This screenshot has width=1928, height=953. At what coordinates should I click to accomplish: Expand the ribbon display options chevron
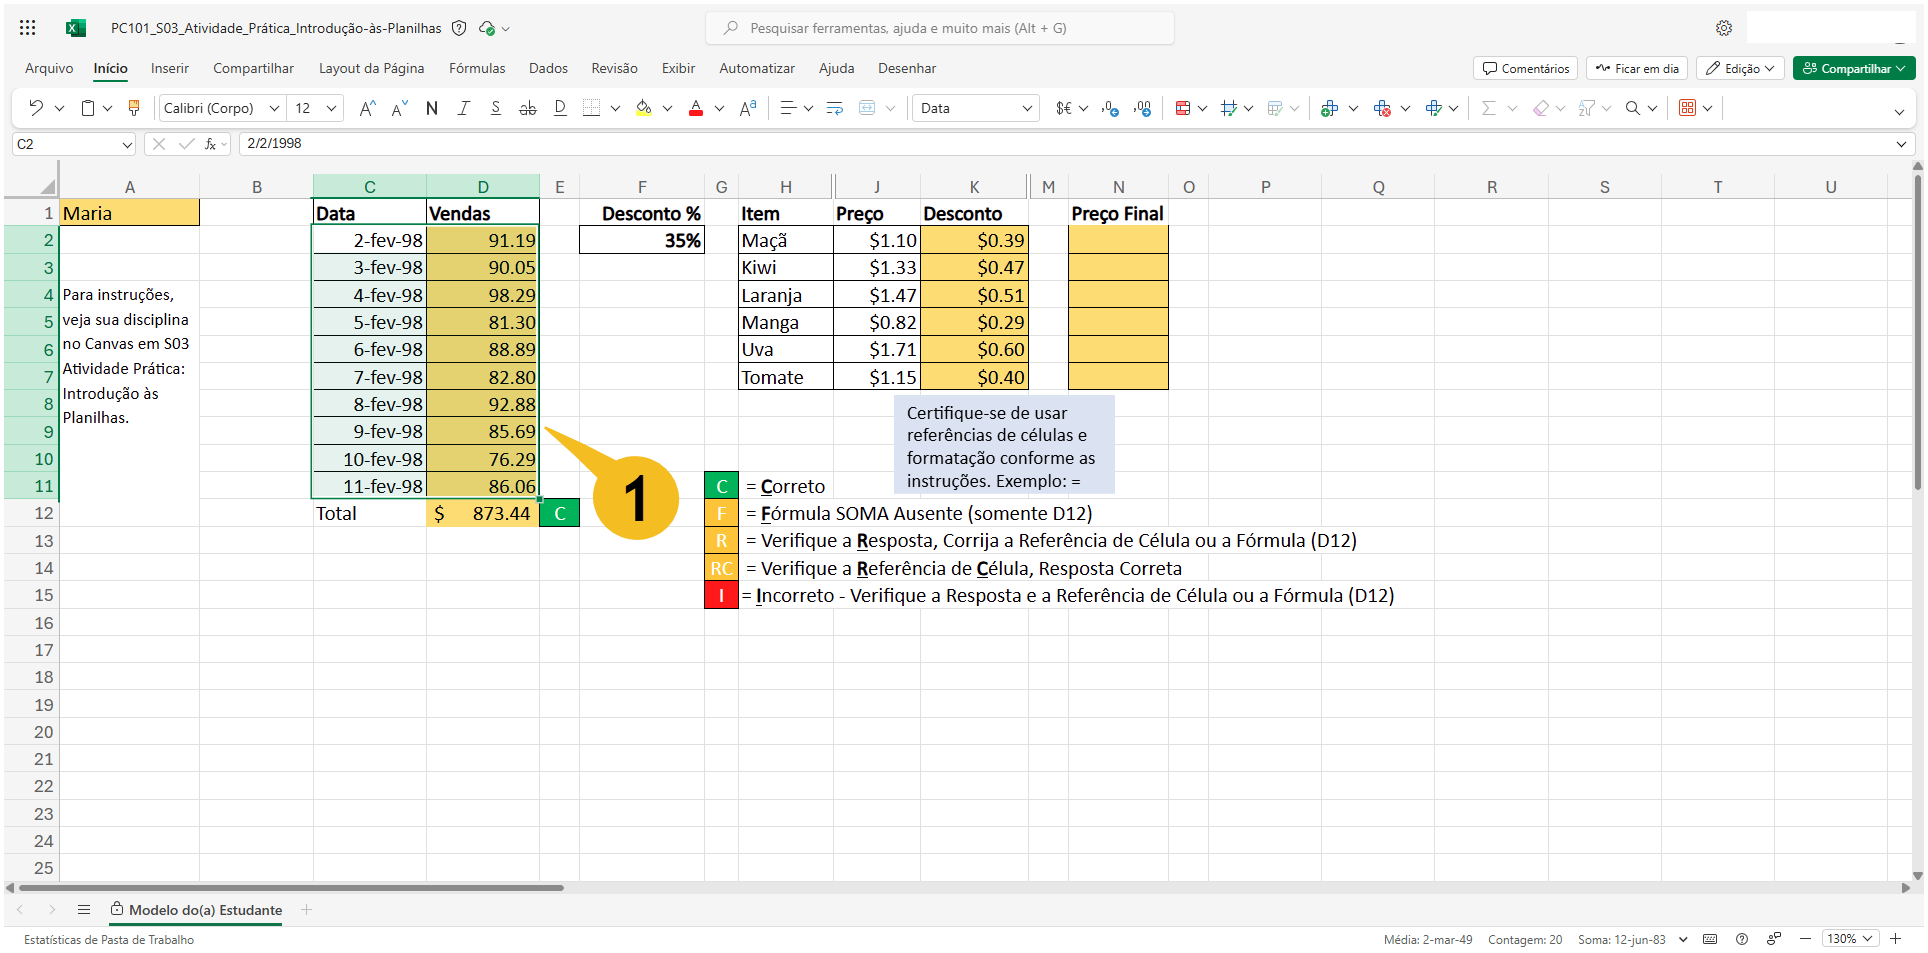[x=1899, y=112]
